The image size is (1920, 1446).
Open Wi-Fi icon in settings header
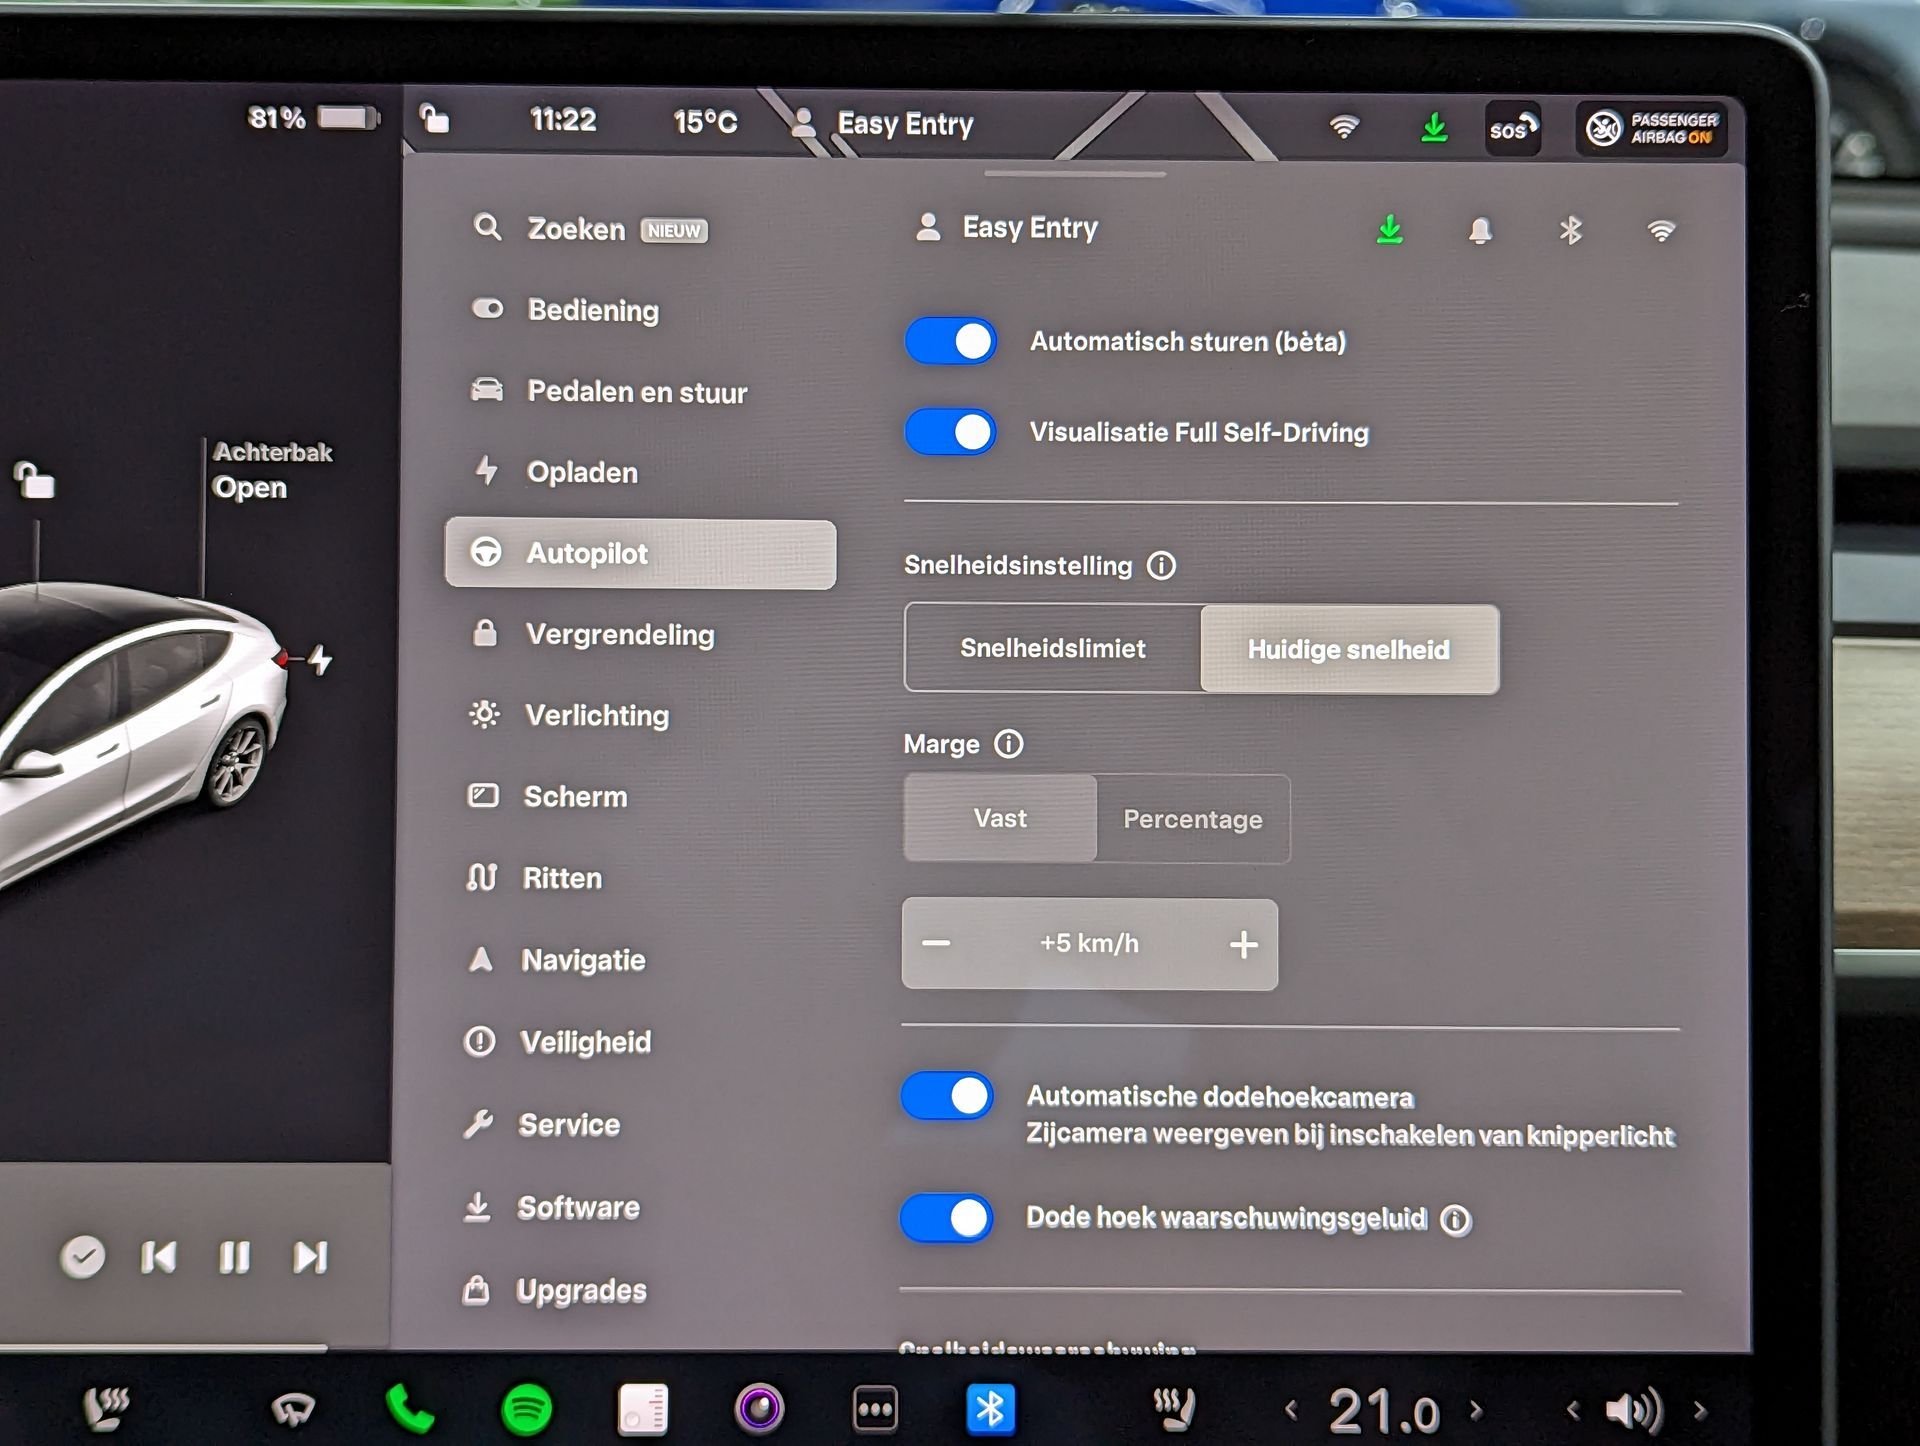1661,231
